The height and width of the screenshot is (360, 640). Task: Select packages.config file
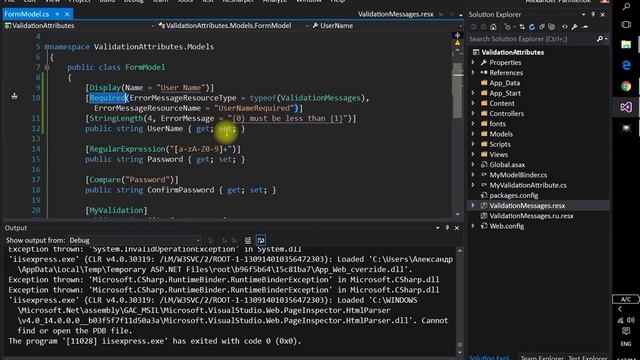coord(513,195)
